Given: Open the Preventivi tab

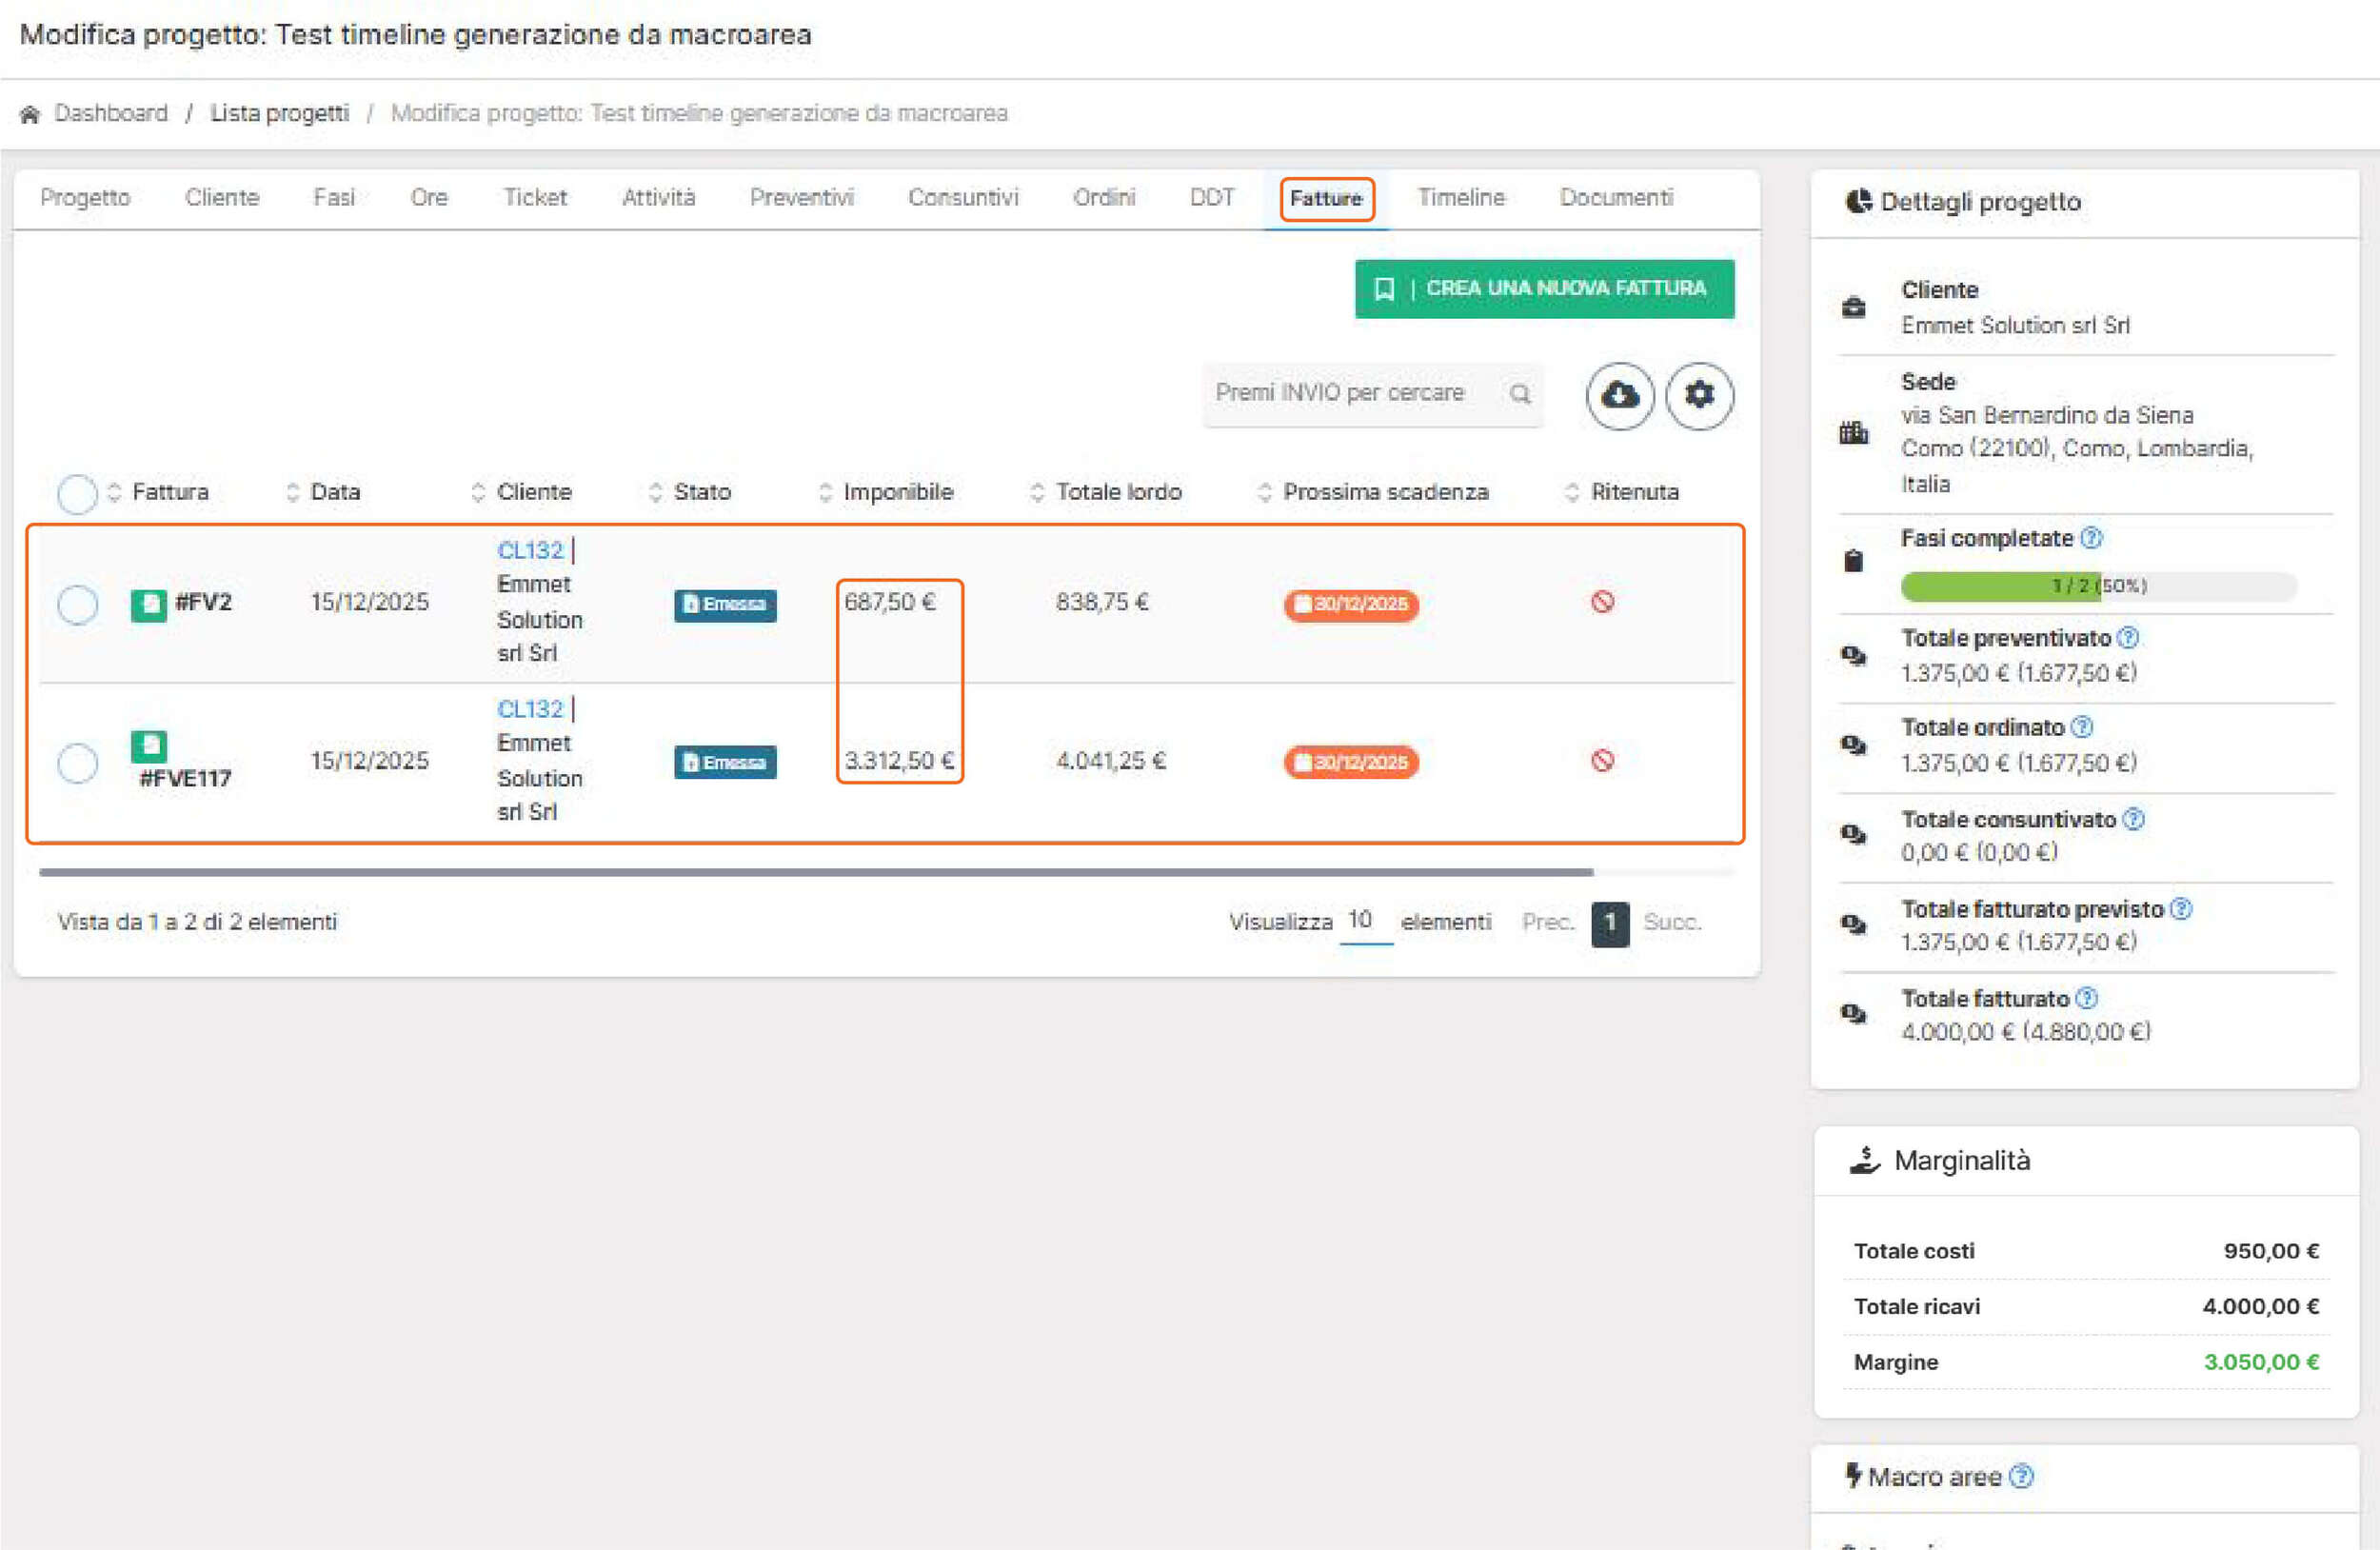Looking at the screenshot, I should click(x=801, y=198).
